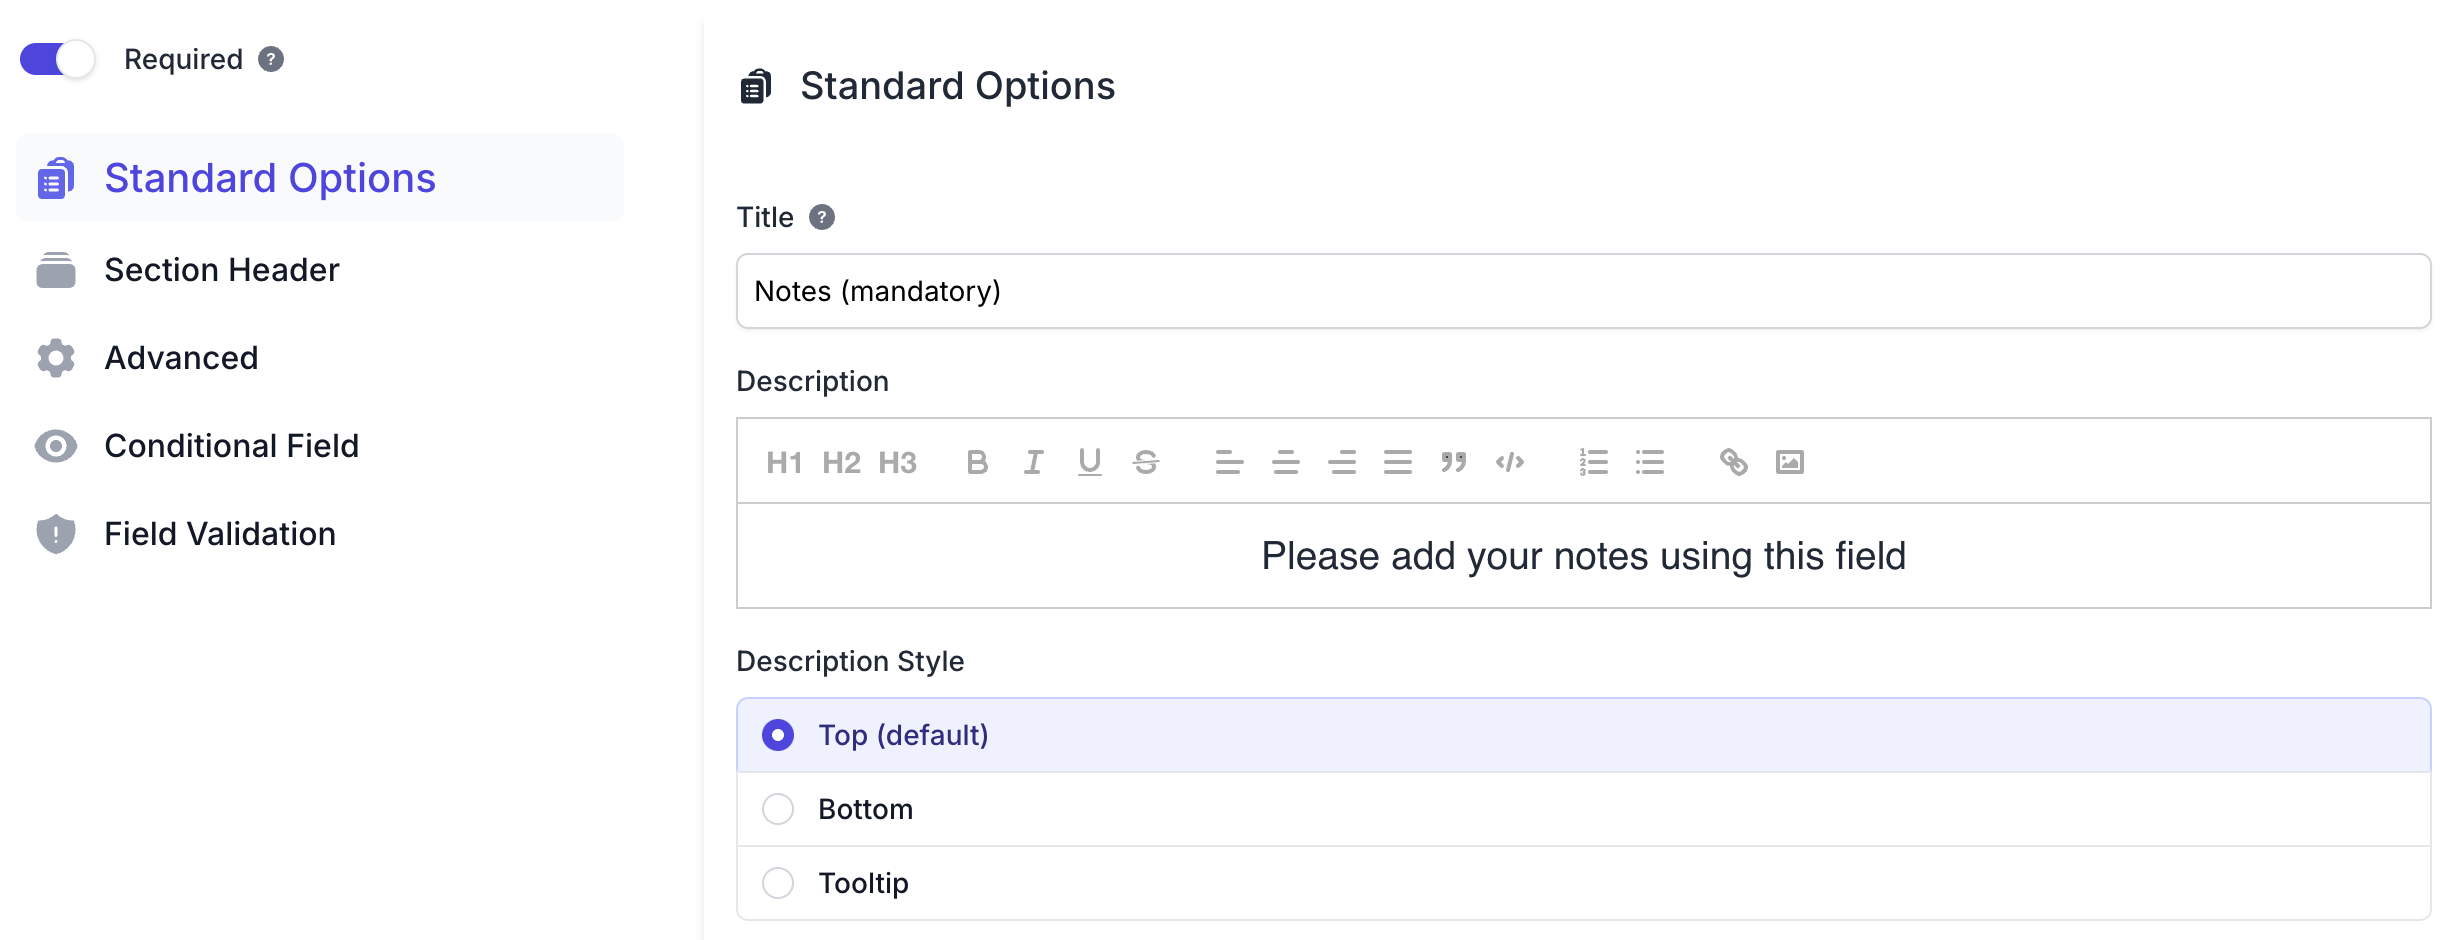
Task: Apply italic formatting in description toolbar
Action: point(1033,462)
